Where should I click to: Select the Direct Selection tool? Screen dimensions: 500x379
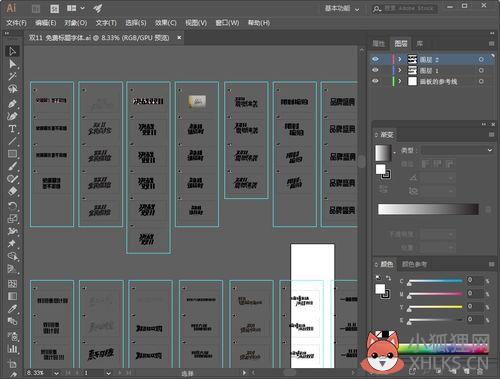pos(12,64)
